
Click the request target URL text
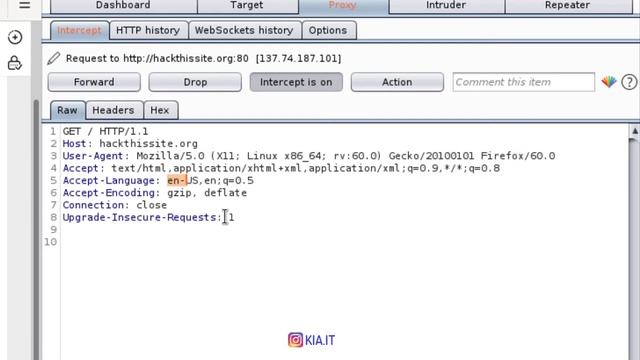coord(186,58)
